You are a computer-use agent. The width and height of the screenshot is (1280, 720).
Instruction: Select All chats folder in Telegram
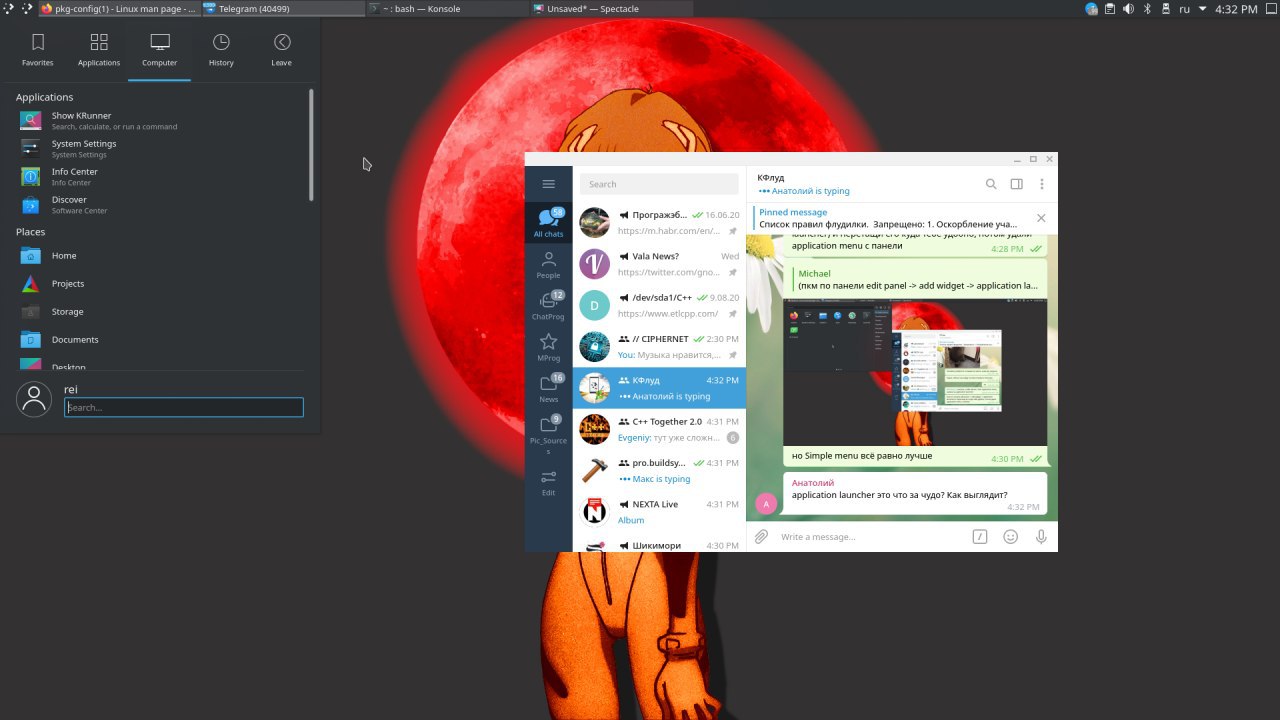pos(548,222)
